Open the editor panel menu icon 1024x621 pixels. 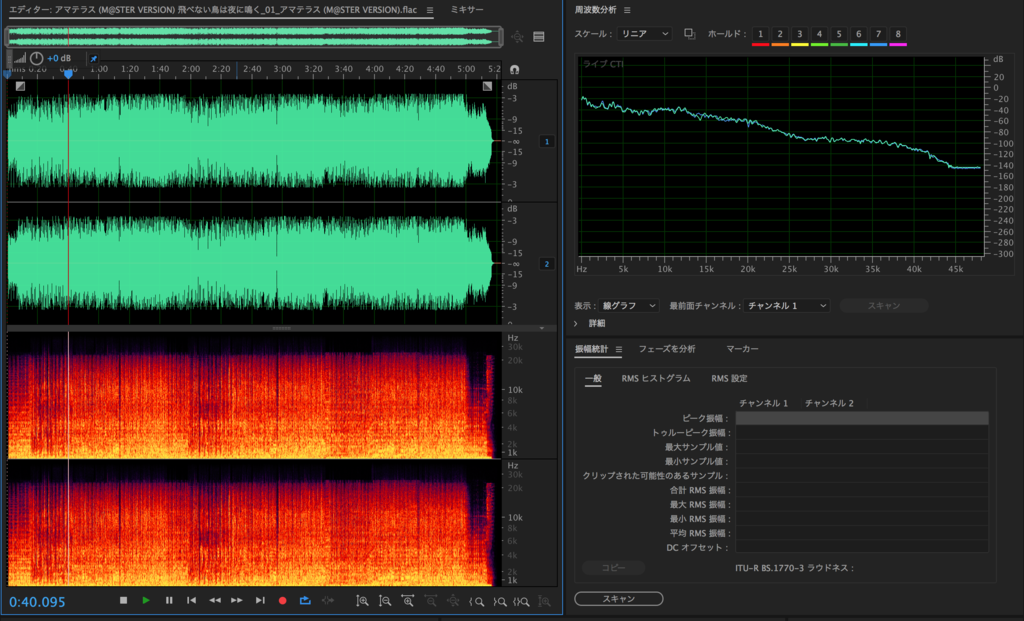click(430, 10)
